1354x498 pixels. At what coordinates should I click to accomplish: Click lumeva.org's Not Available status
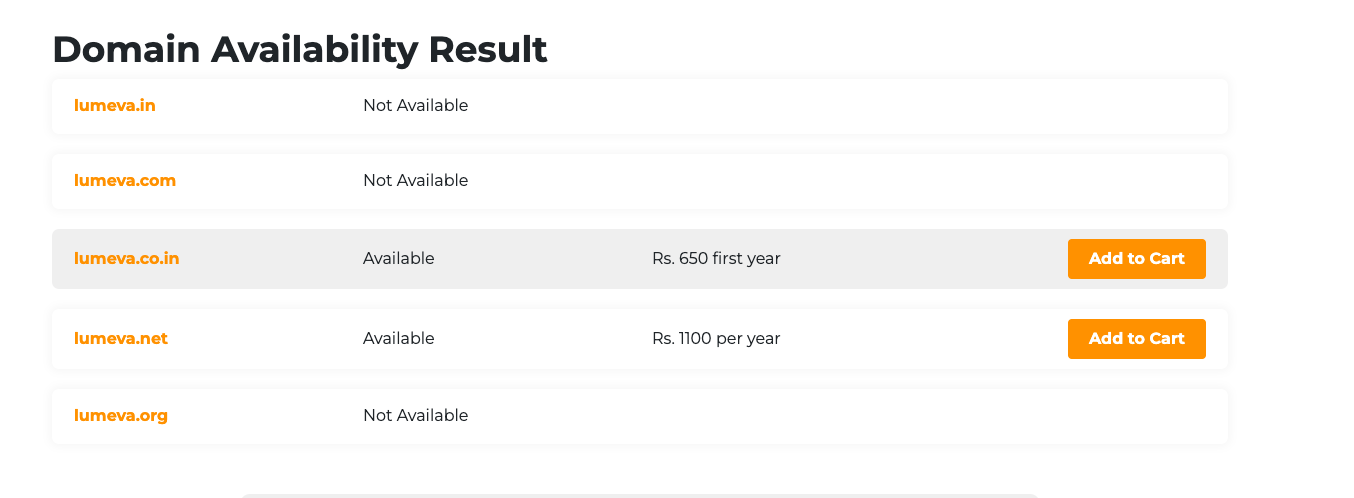pos(415,415)
